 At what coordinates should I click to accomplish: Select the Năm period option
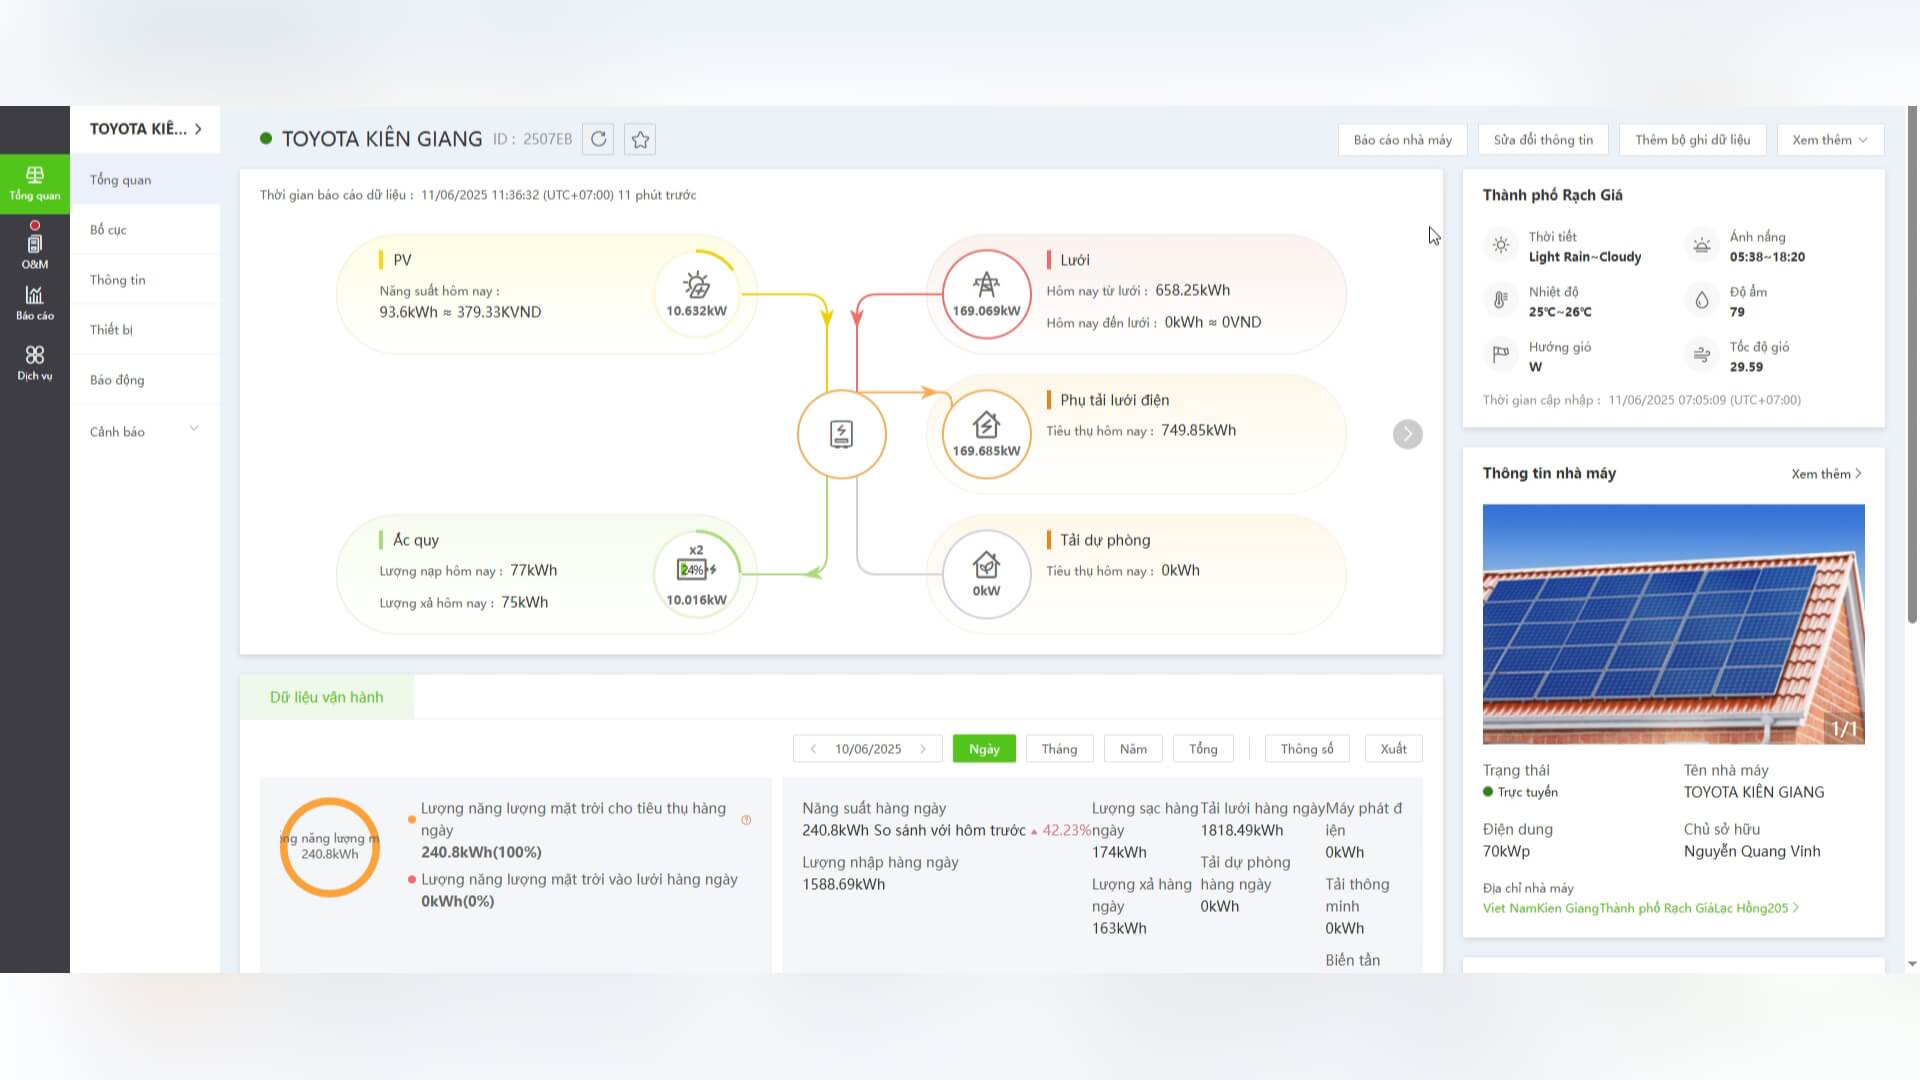tap(1133, 749)
